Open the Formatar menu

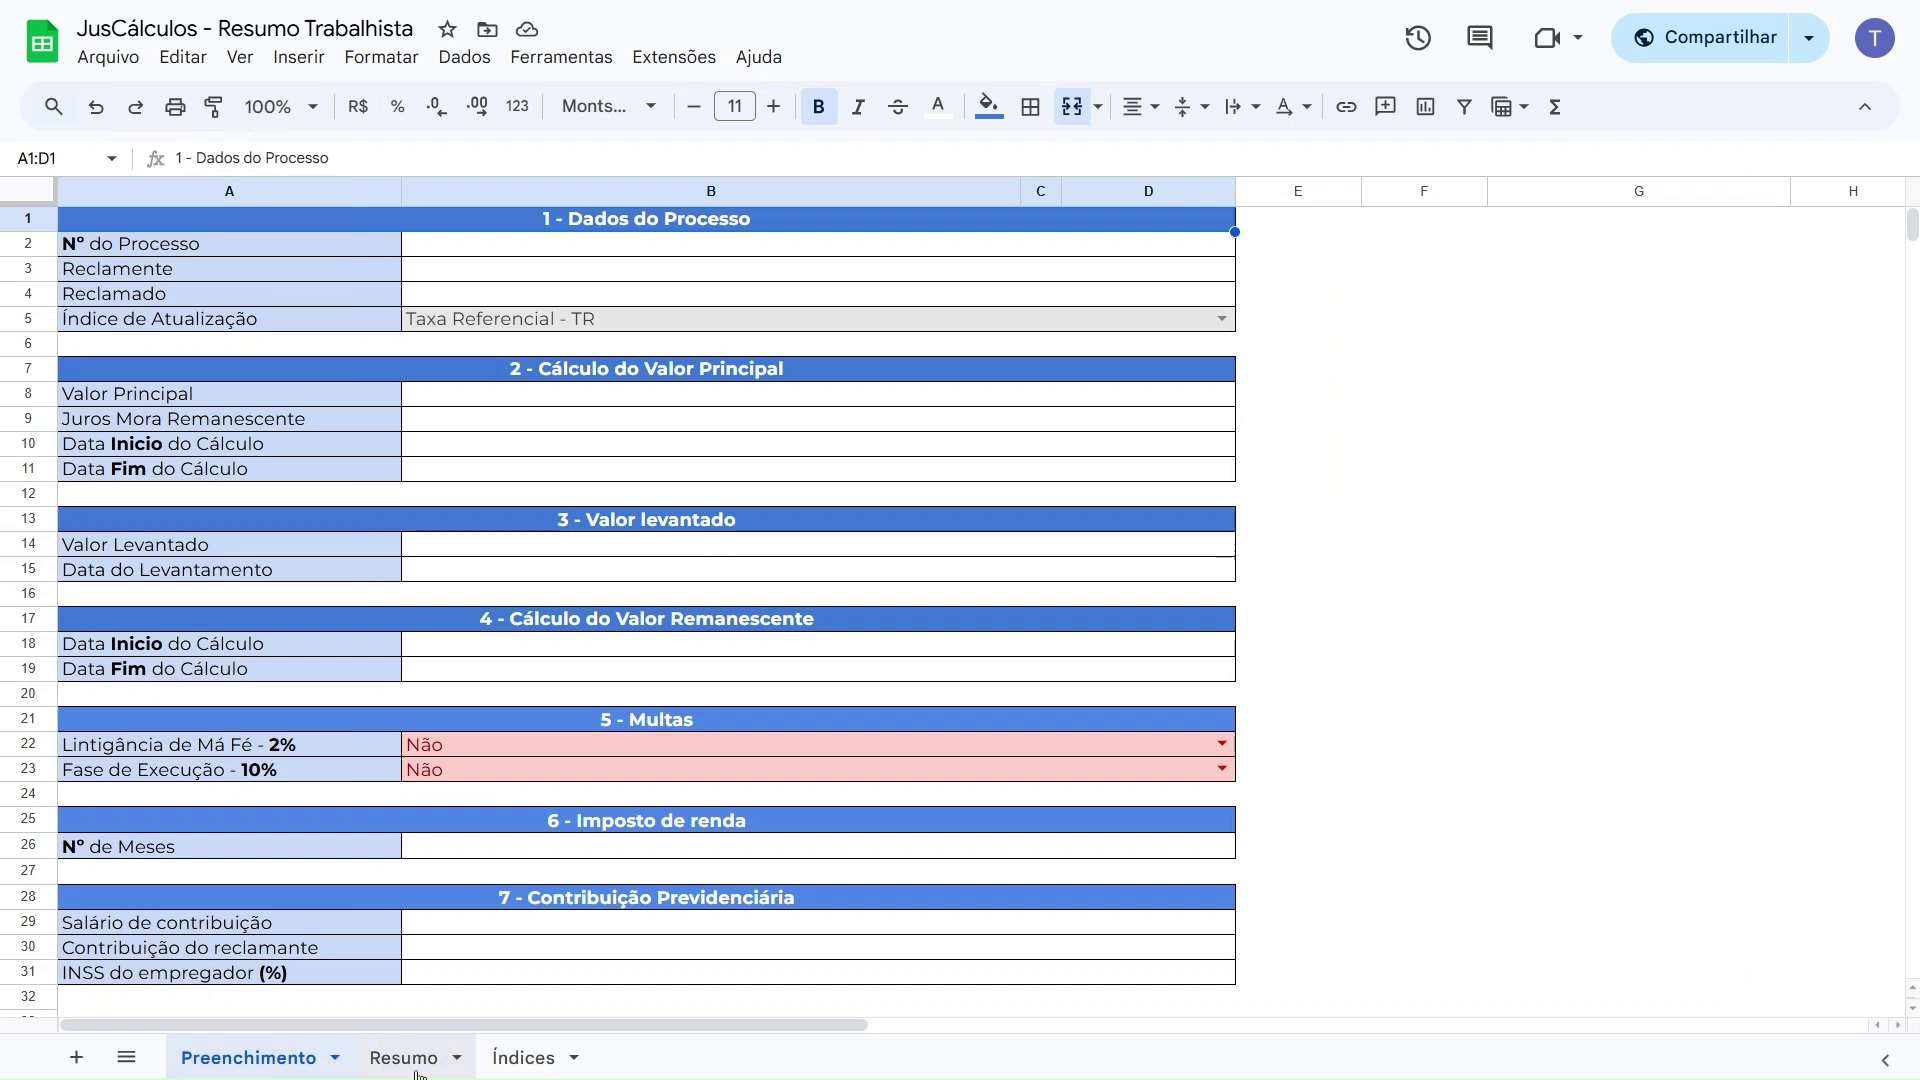pyautogui.click(x=381, y=57)
